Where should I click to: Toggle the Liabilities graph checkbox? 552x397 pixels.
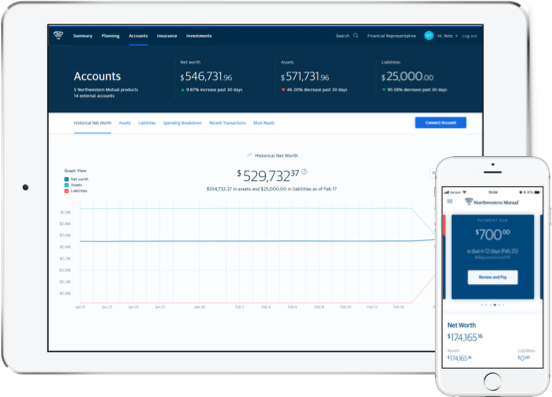point(66,191)
